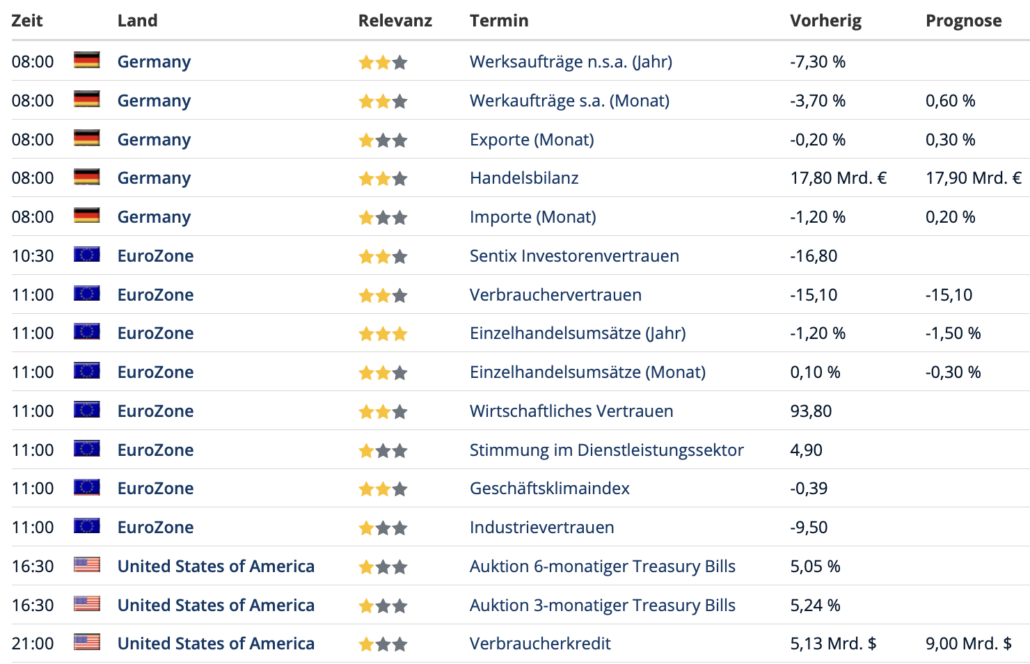Click German flag next to Werksaufträge n.s.a. (Jahr)
Viewport: 1030px width, 664px height.
tap(87, 61)
